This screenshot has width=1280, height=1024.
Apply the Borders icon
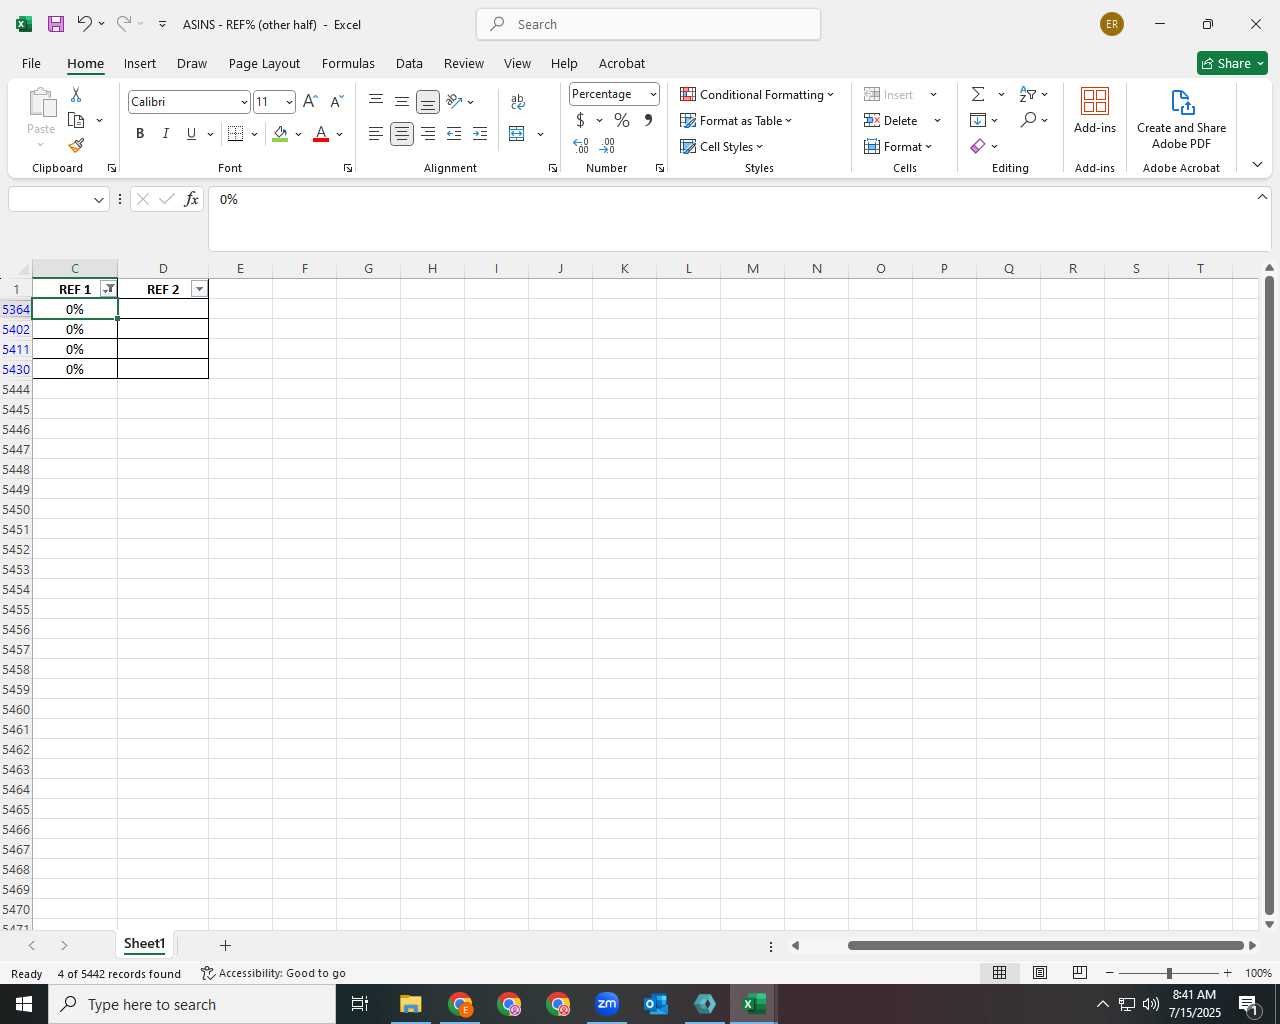point(236,134)
